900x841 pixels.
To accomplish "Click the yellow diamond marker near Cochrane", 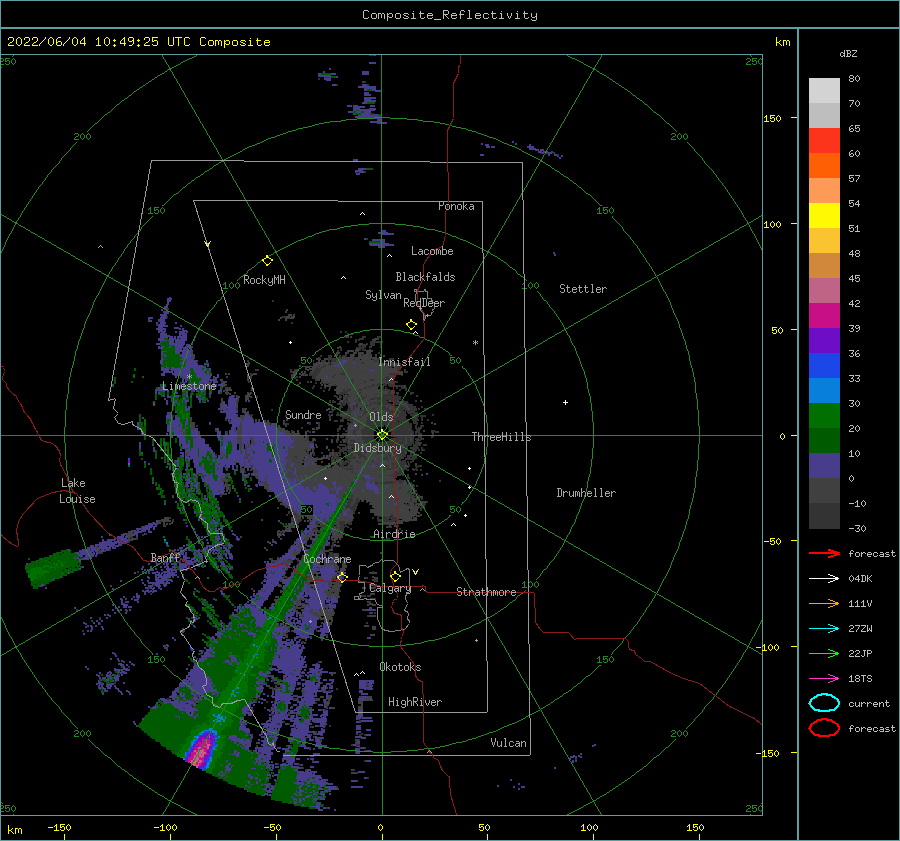I will [x=342, y=577].
